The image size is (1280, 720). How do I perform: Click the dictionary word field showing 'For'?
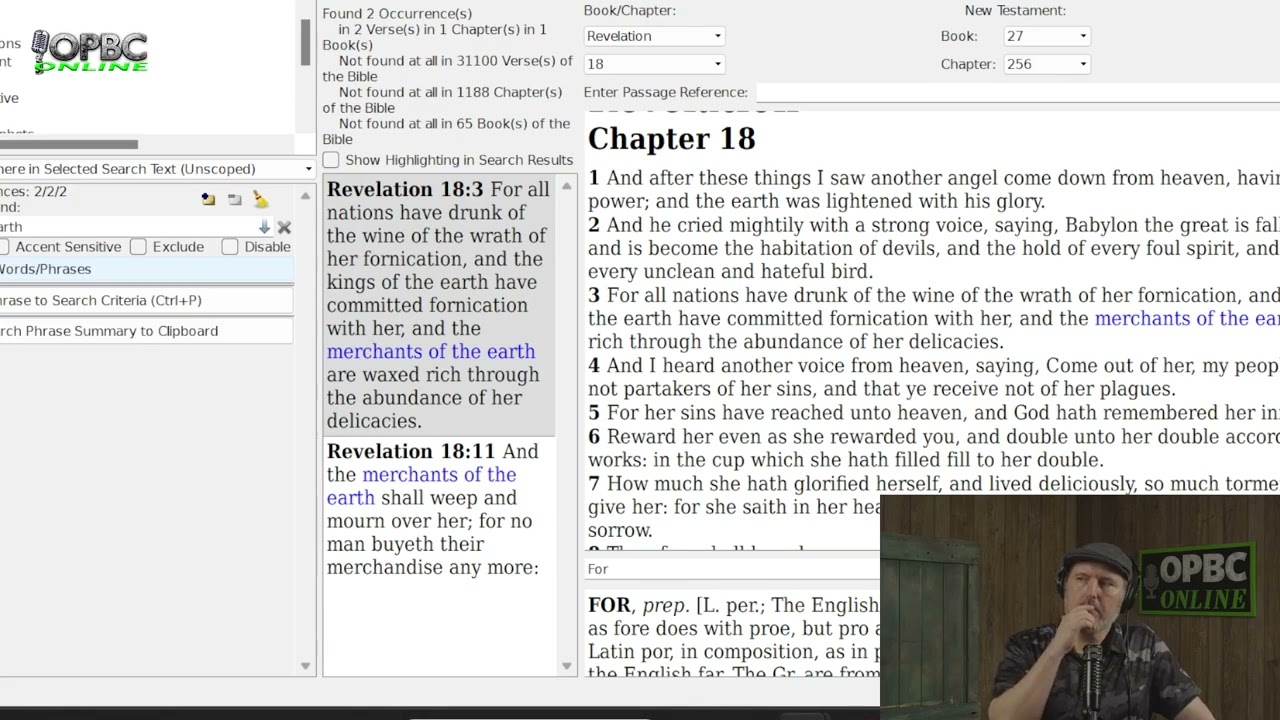point(731,569)
